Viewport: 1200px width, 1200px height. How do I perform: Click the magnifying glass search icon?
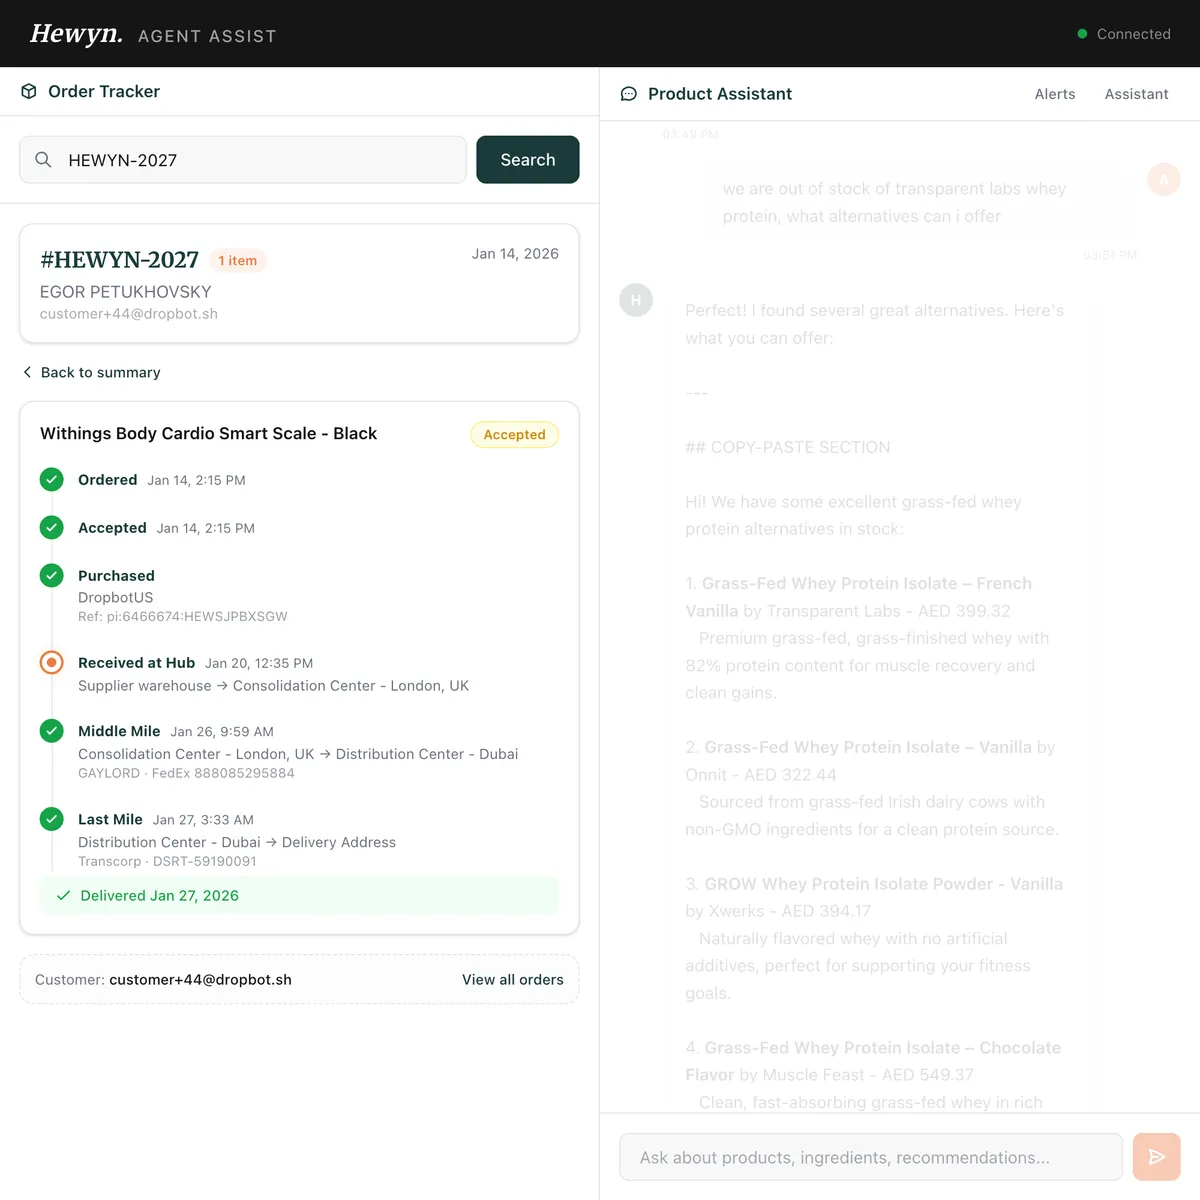(x=43, y=159)
